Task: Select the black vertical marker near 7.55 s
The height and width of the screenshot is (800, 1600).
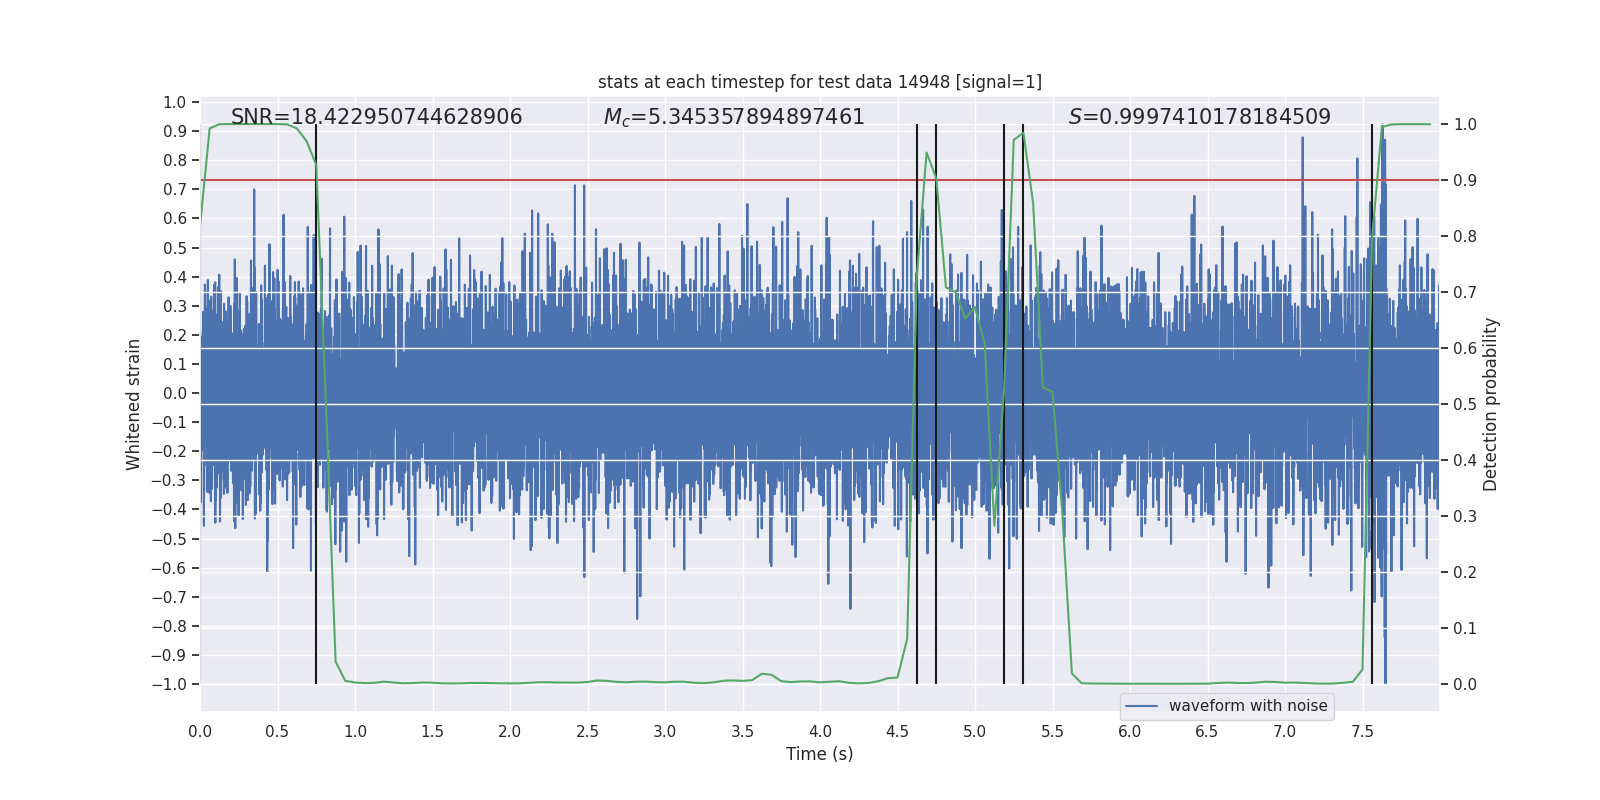Action: pos(1372,404)
